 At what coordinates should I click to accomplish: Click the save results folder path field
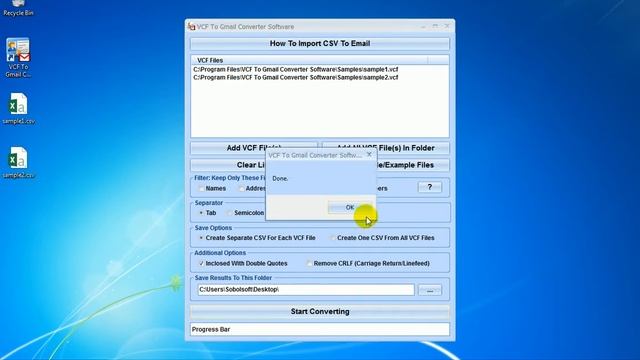306,290
